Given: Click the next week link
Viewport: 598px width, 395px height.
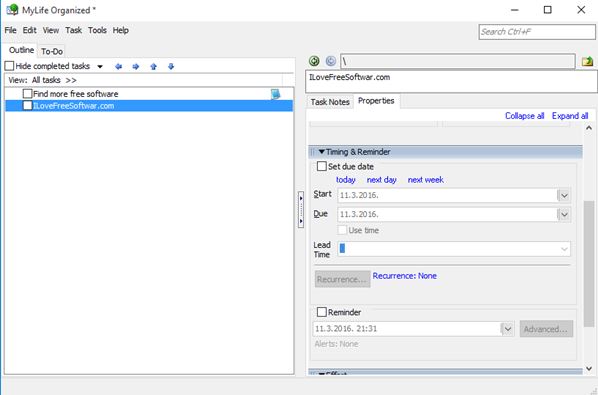Looking at the screenshot, I should [x=425, y=180].
